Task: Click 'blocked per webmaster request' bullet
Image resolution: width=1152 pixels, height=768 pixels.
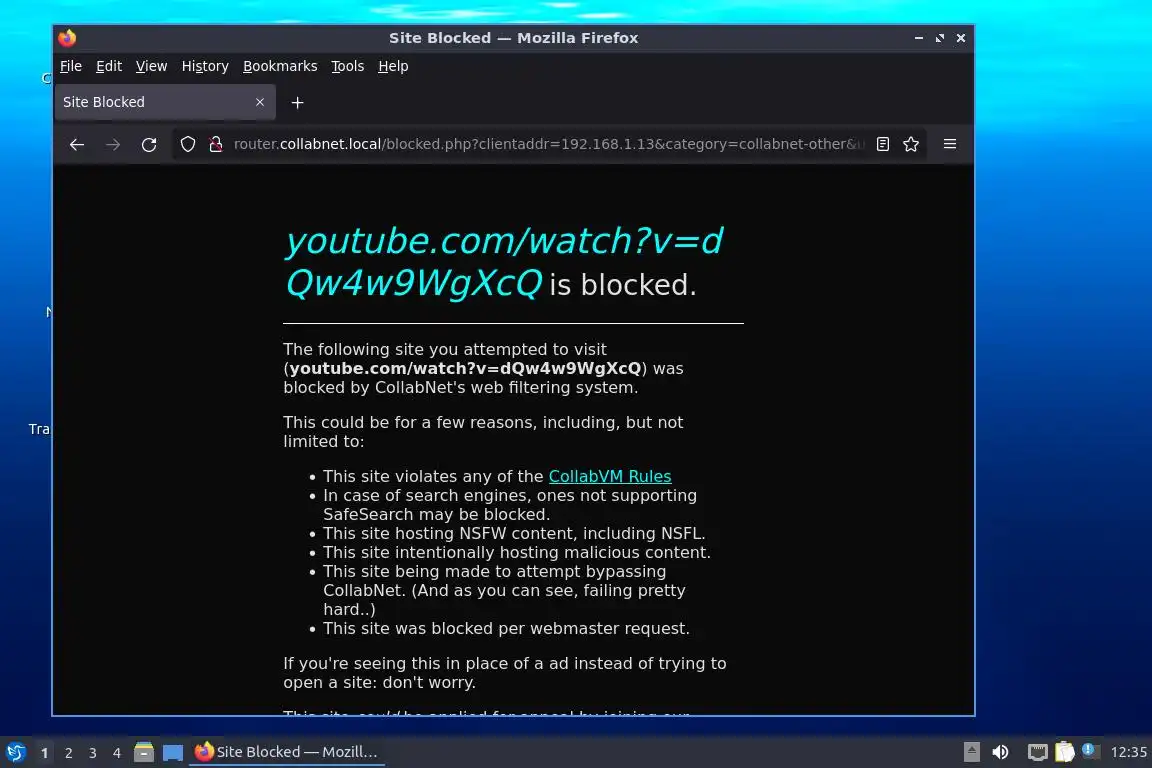Action: pyautogui.click(x=506, y=628)
